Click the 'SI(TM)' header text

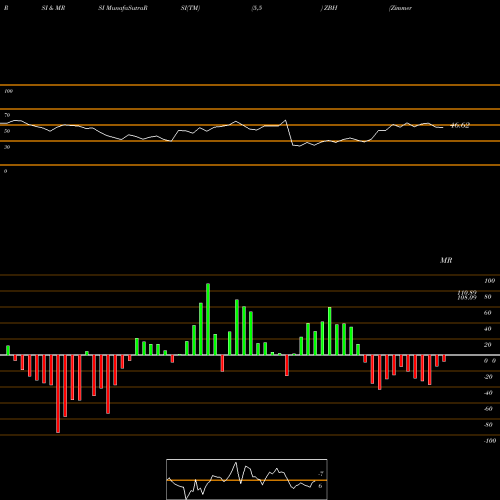click(190, 8)
